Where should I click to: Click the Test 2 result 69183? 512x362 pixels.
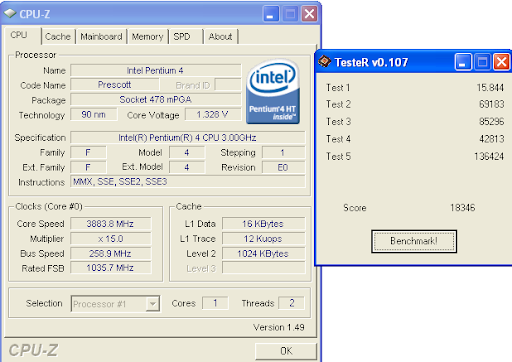[x=491, y=104]
